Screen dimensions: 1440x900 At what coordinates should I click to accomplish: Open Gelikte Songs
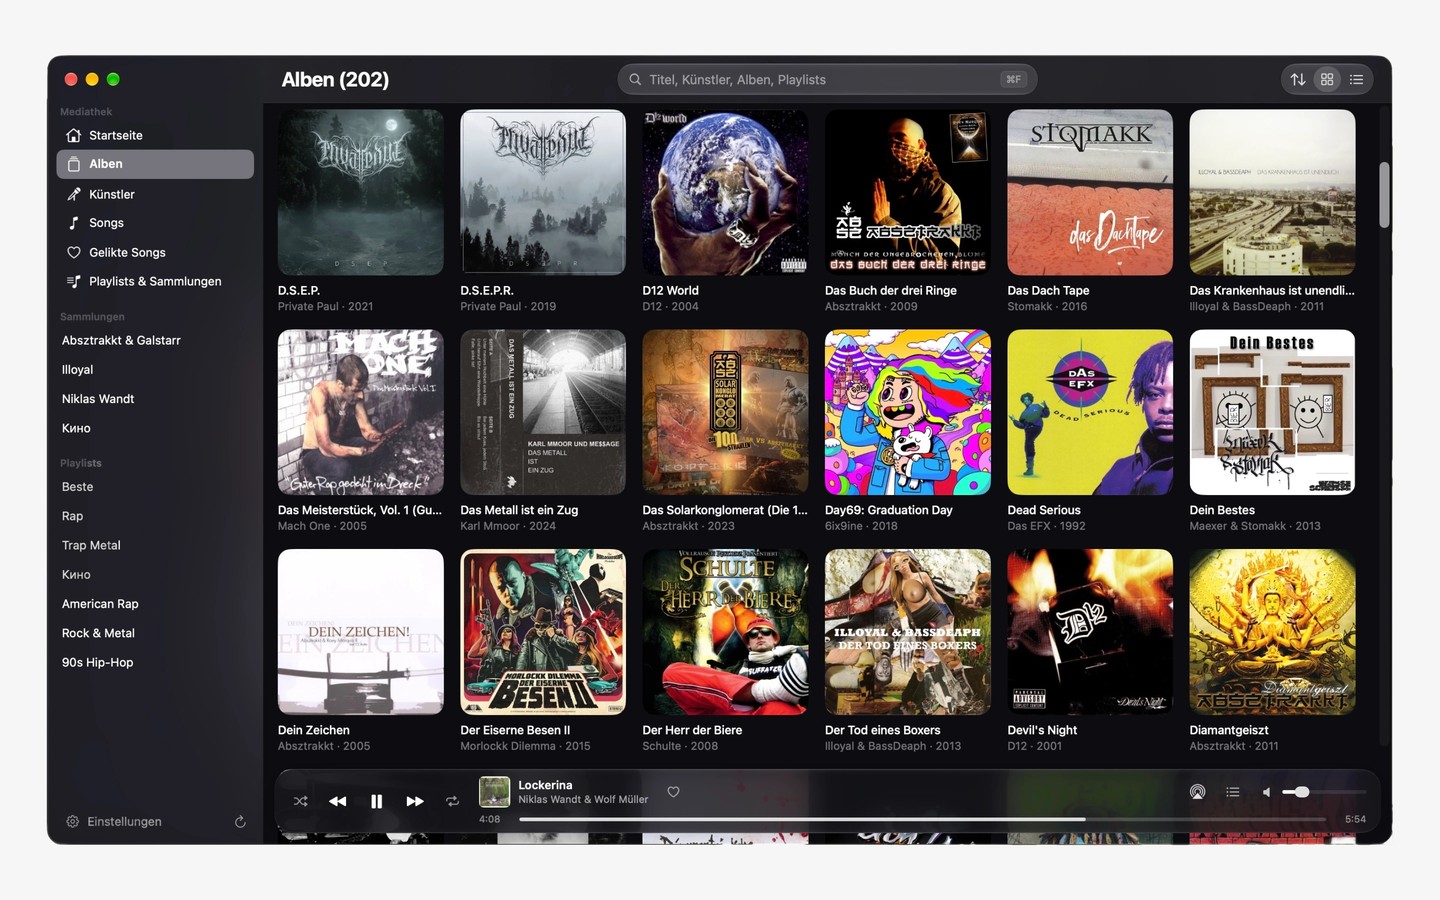click(x=155, y=252)
